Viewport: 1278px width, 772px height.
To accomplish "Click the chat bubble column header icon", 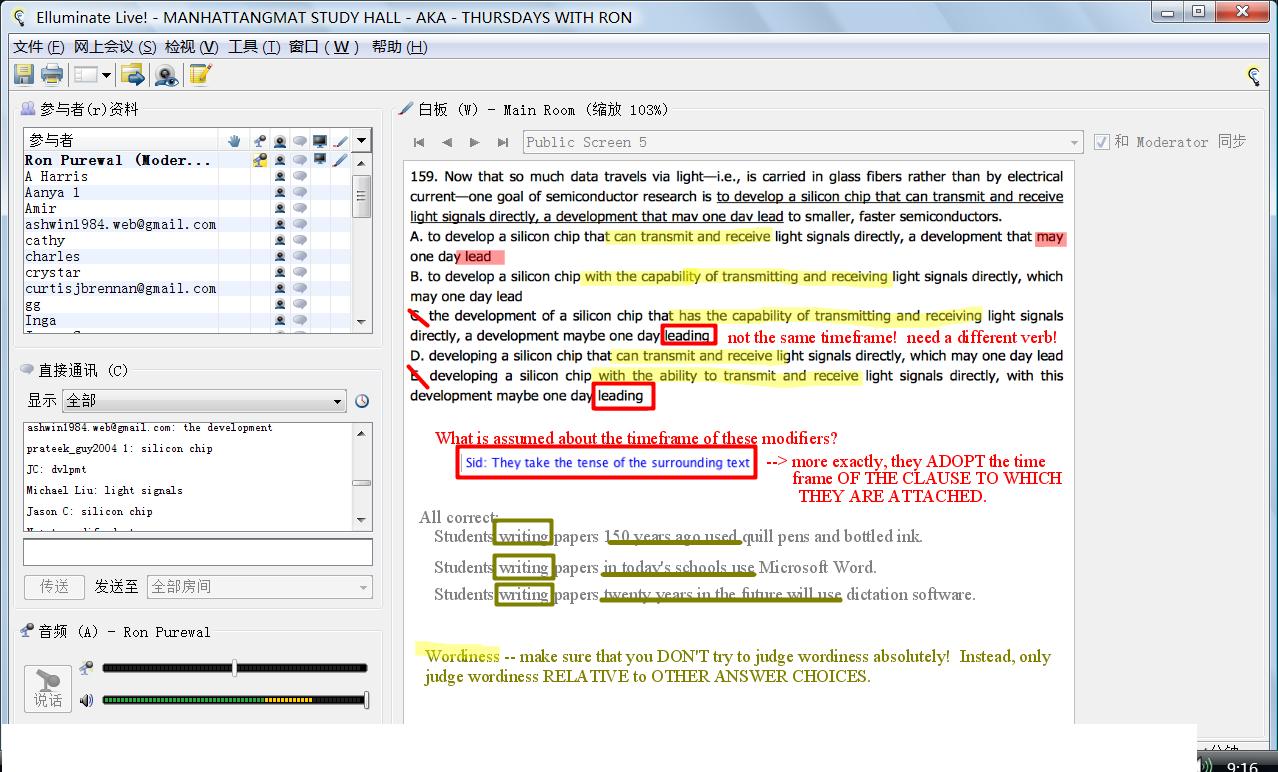I will coord(300,141).
